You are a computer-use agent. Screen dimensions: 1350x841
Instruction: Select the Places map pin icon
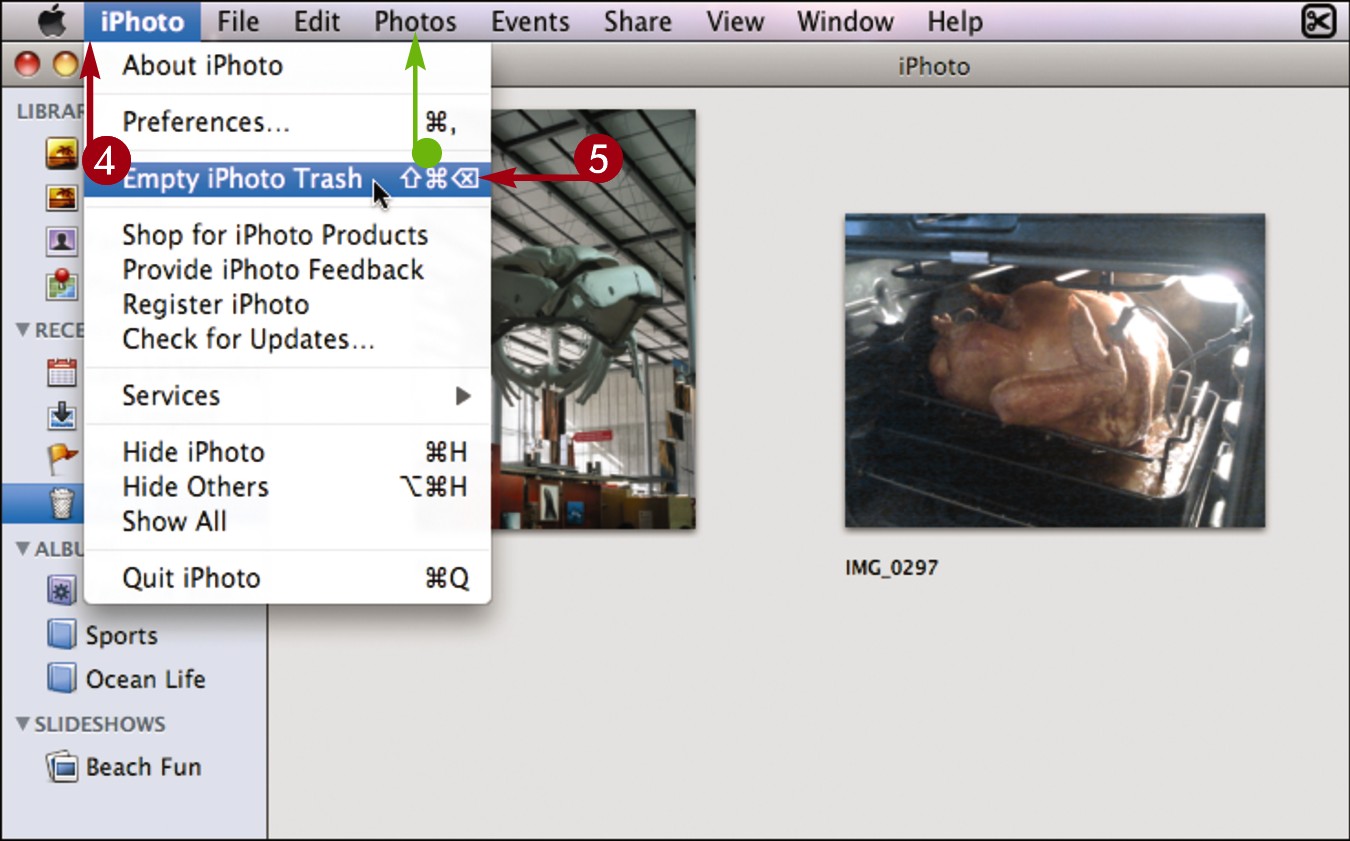[62, 285]
